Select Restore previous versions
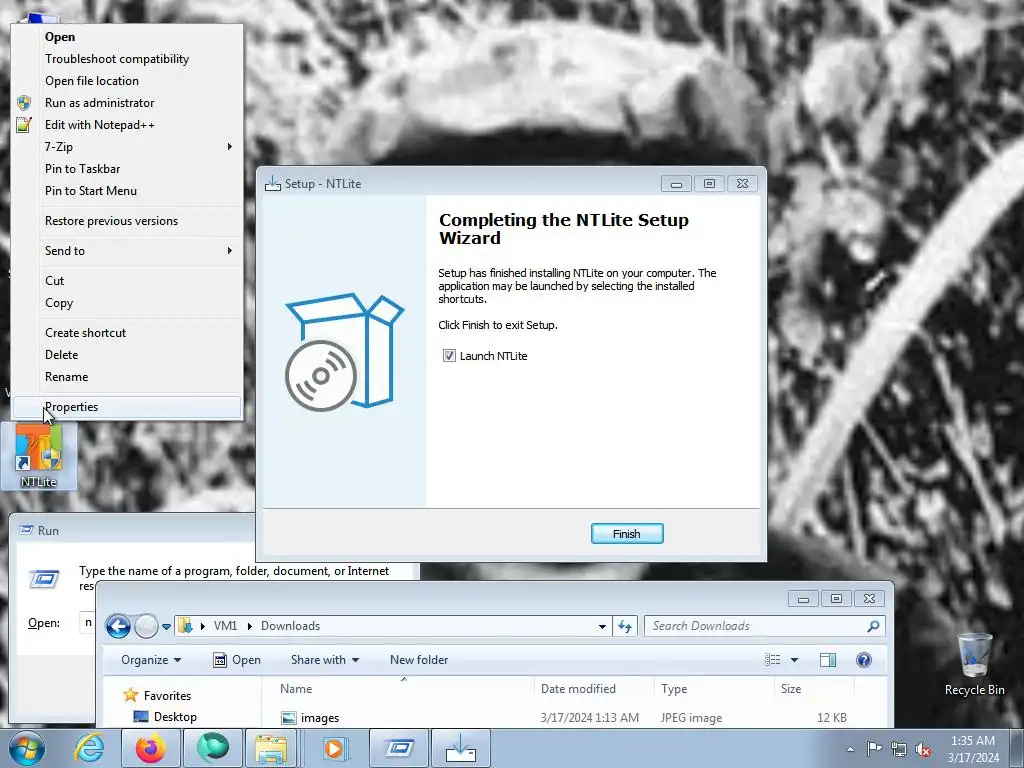The image size is (1024, 768). [x=127, y=221]
